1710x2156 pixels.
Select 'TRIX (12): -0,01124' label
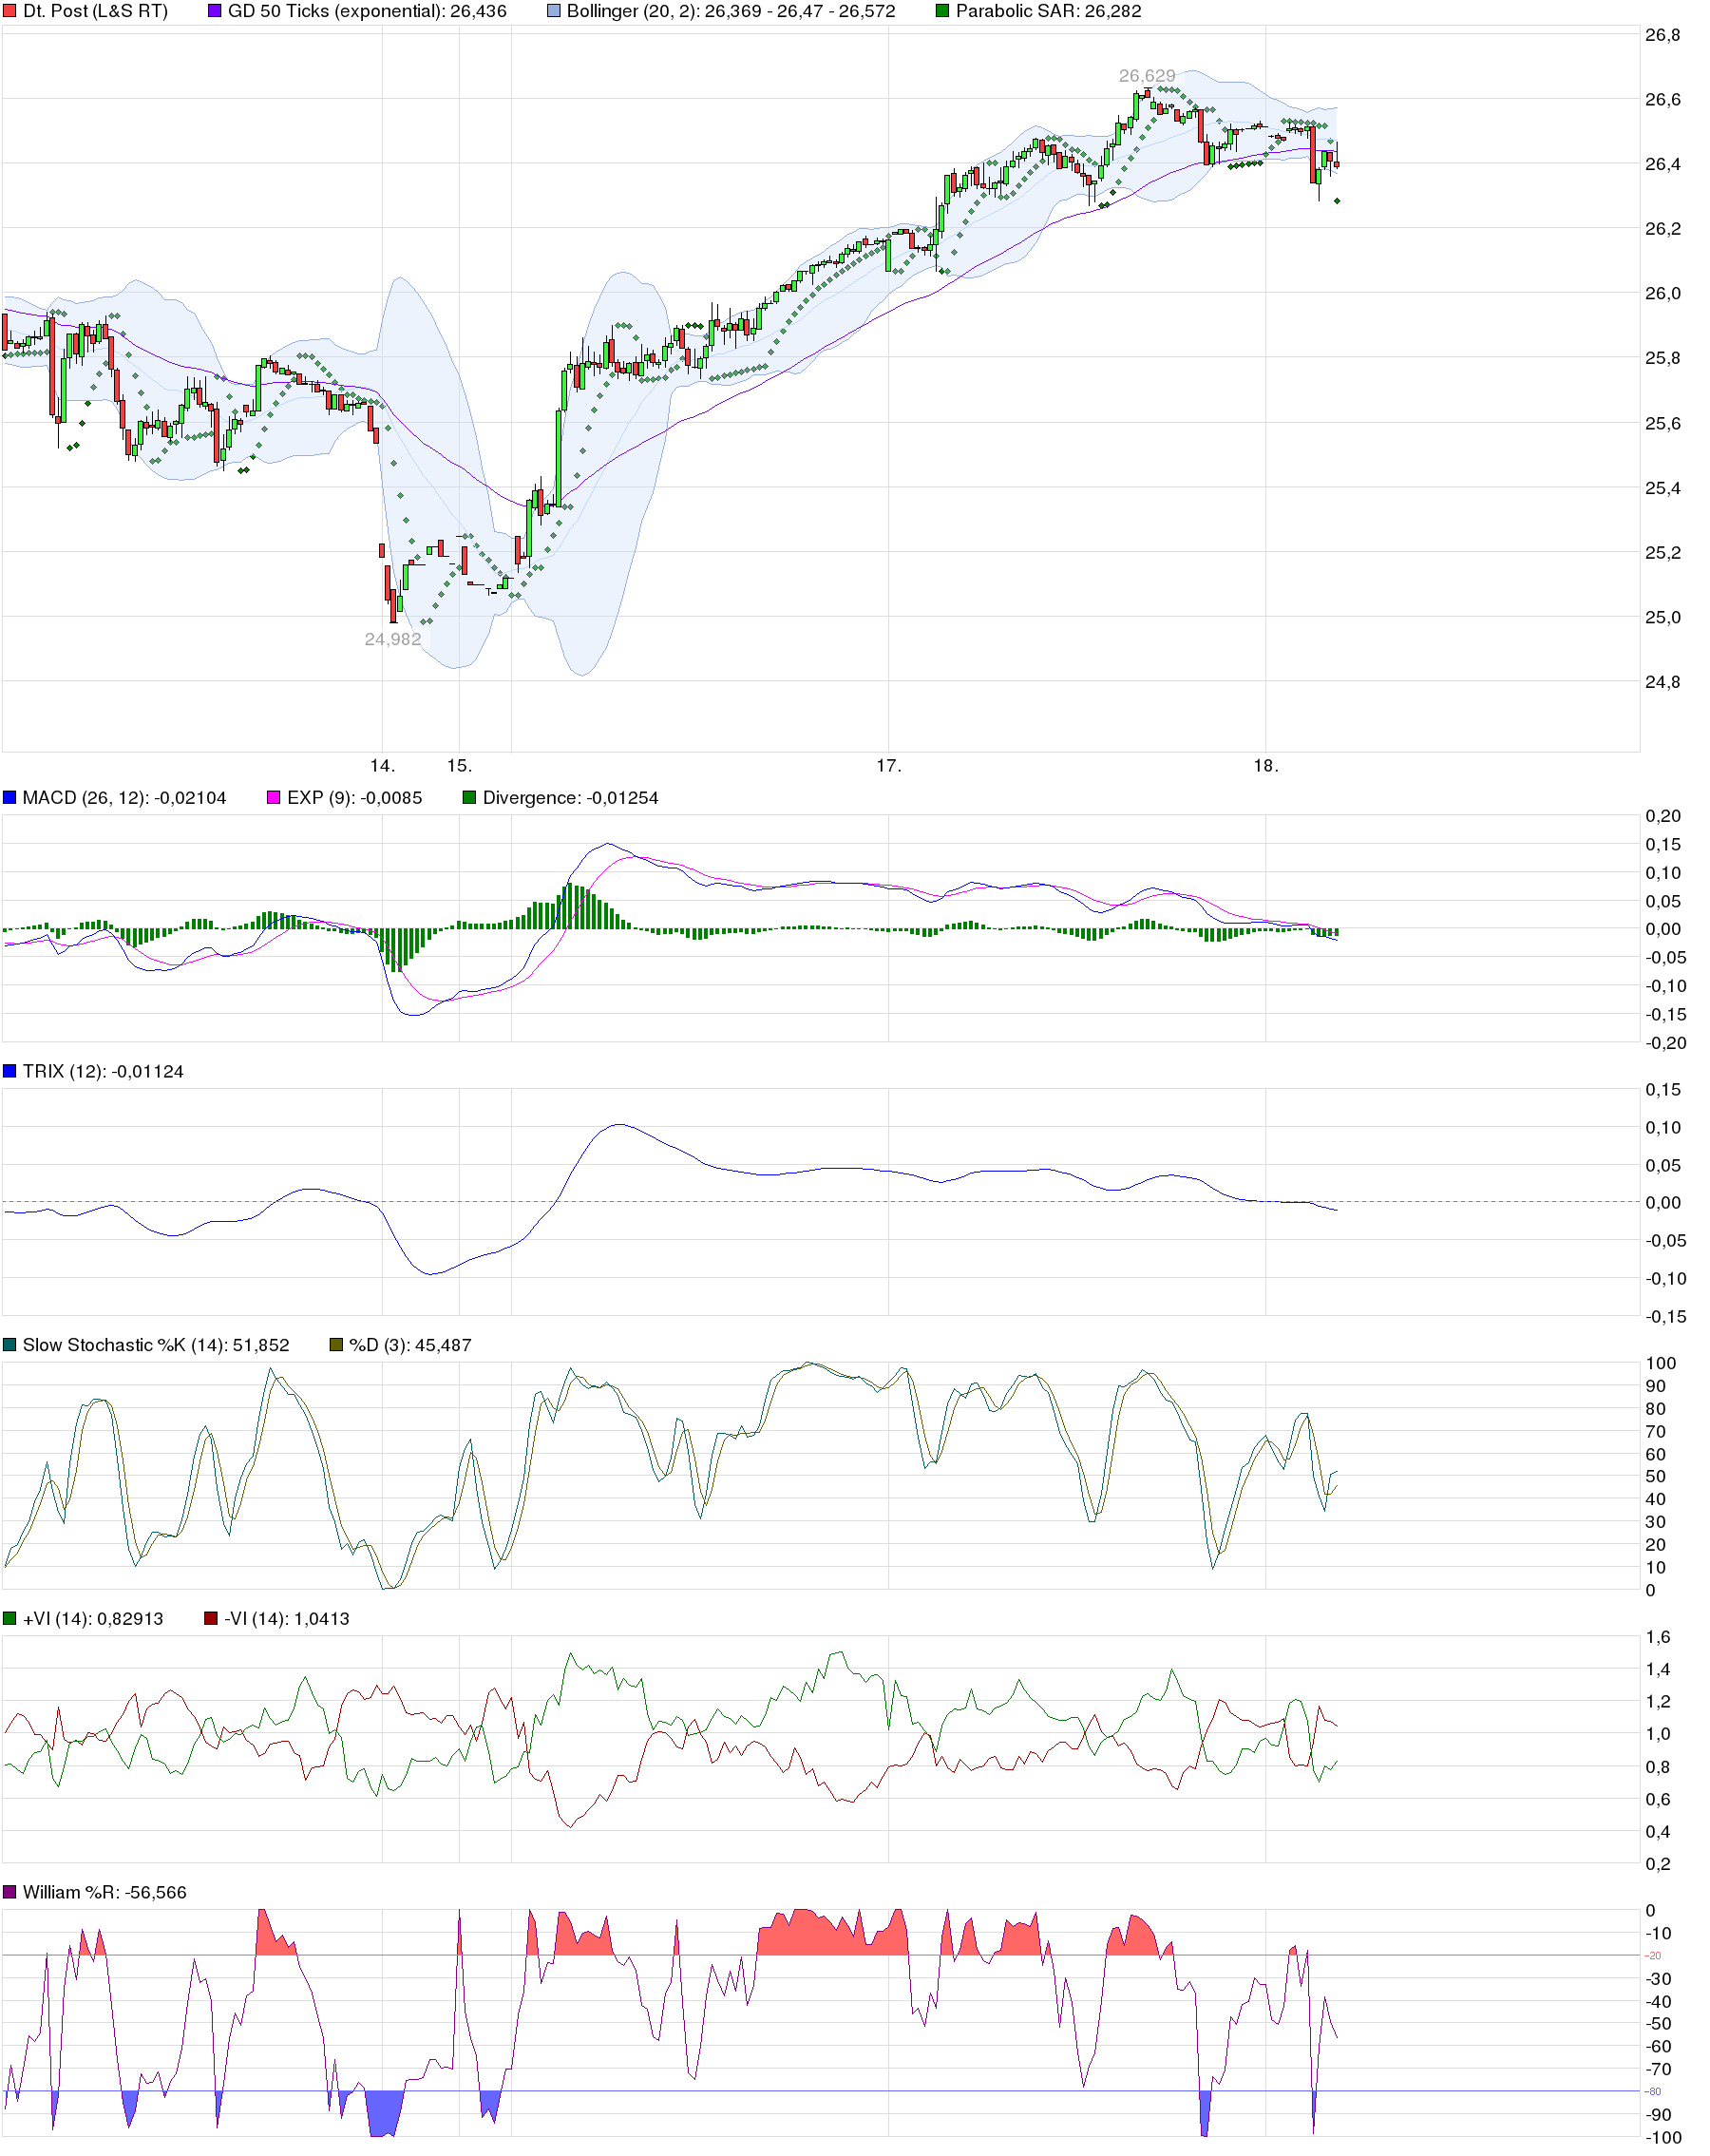click(103, 1071)
